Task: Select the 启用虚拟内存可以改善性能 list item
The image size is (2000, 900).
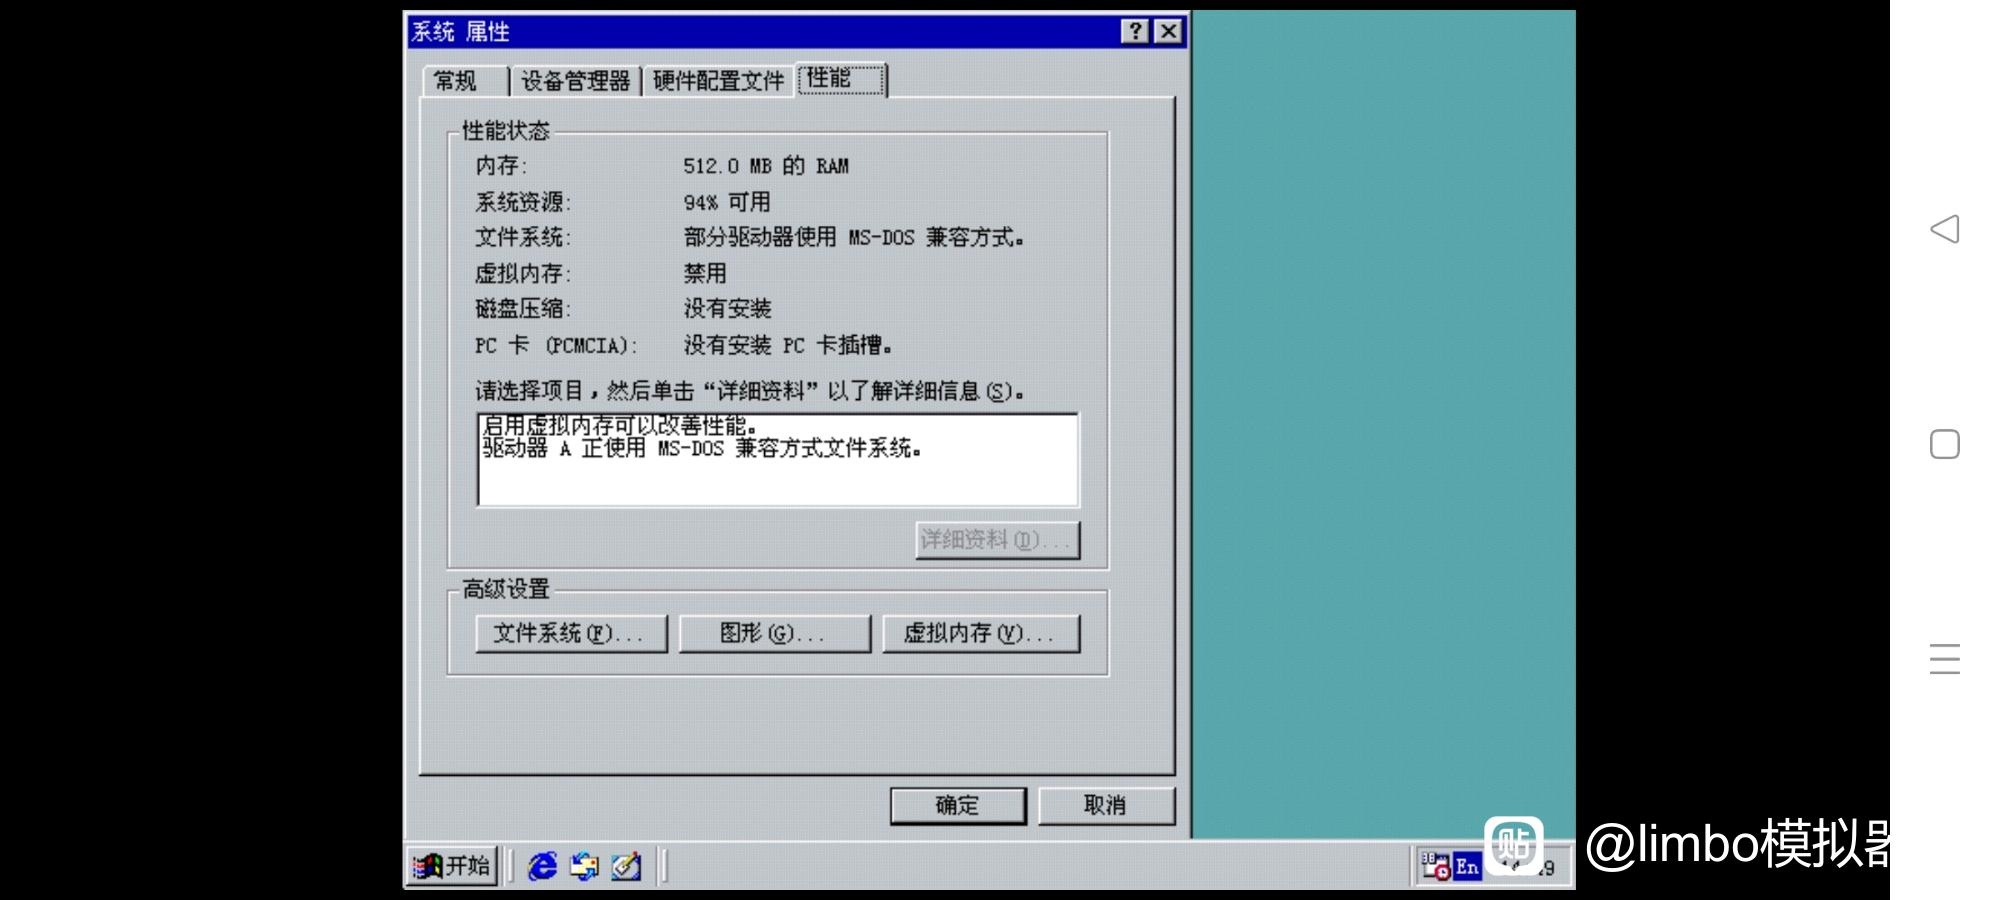Action: [x=620, y=426]
